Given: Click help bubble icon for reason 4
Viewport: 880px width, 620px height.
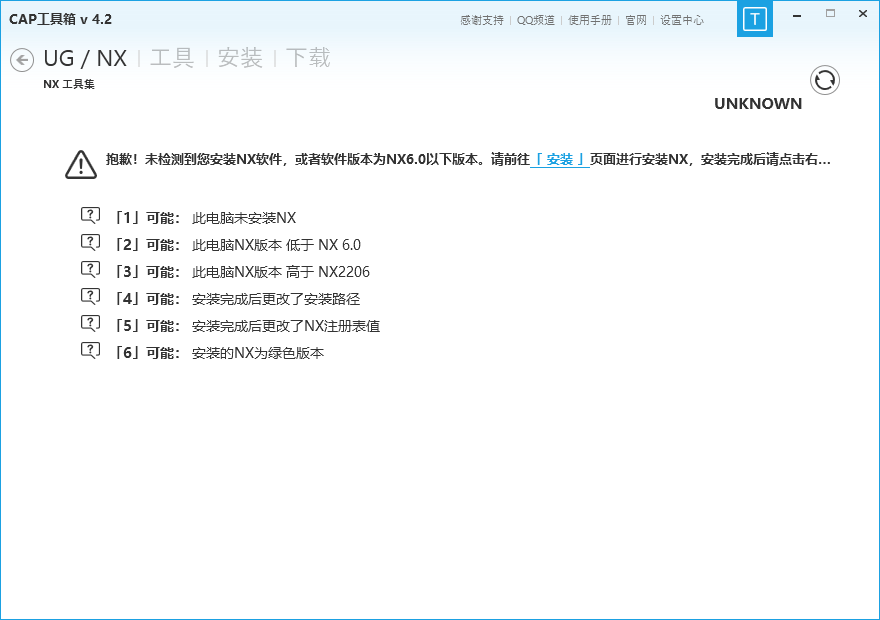Looking at the screenshot, I should click(90, 296).
